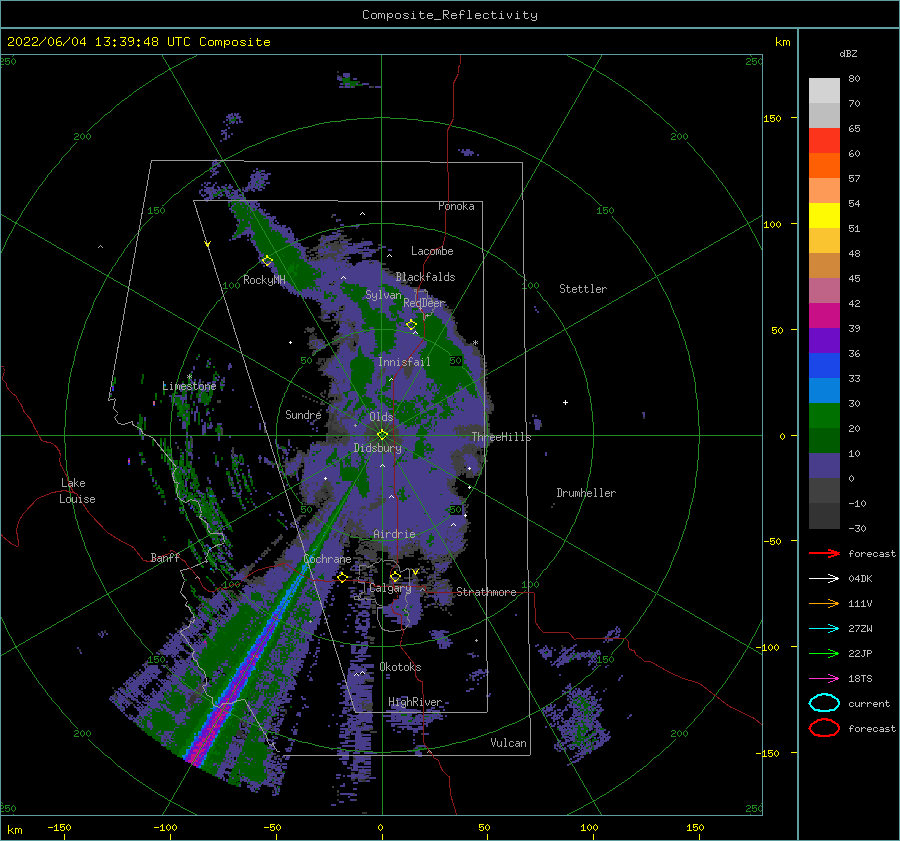Select the 39 dBZ magenta color swatch
Image resolution: width=900 pixels, height=841 pixels.
click(x=824, y=316)
